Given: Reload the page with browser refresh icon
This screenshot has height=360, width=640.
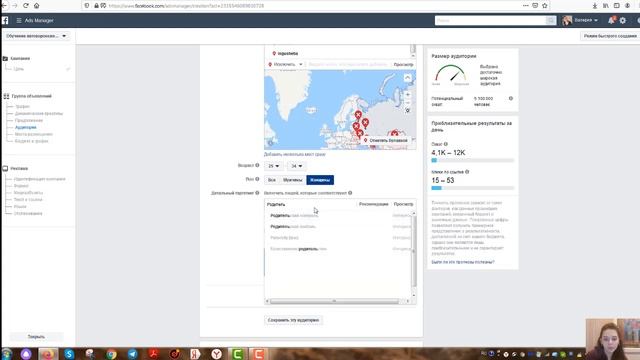Looking at the screenshot, I should [26, 6].
